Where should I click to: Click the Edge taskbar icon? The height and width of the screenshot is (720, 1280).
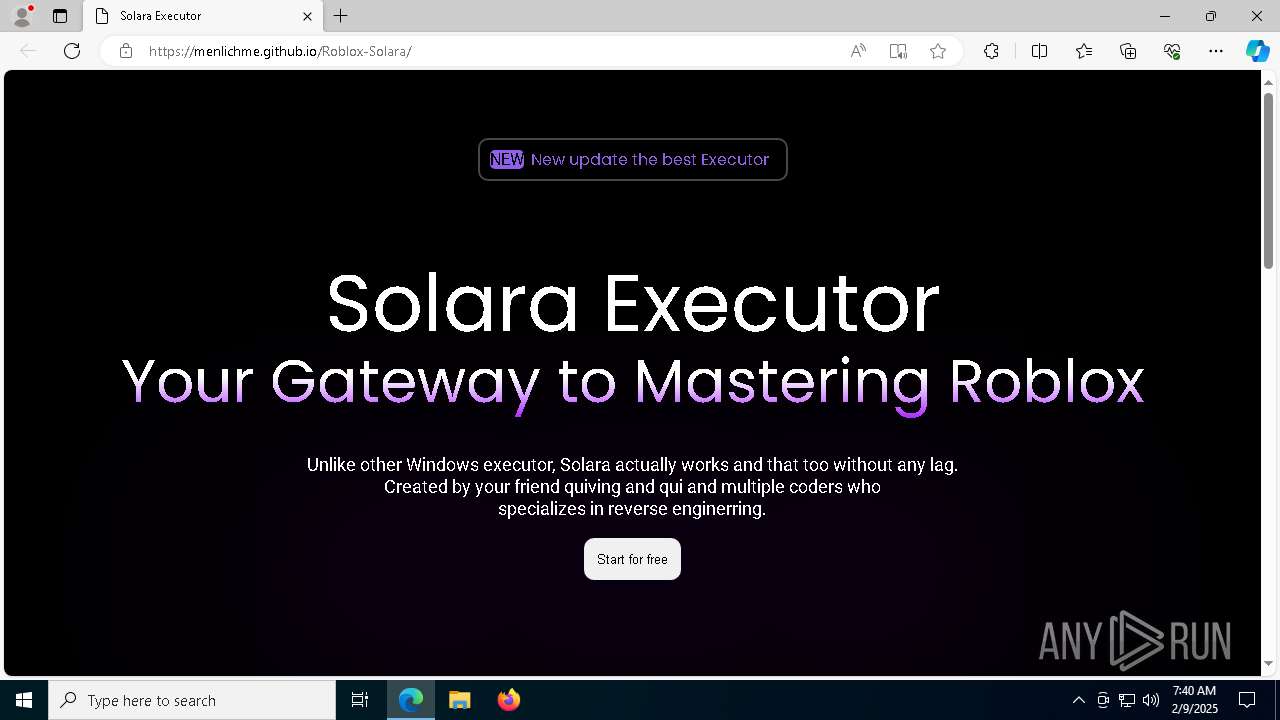point(411,700)
